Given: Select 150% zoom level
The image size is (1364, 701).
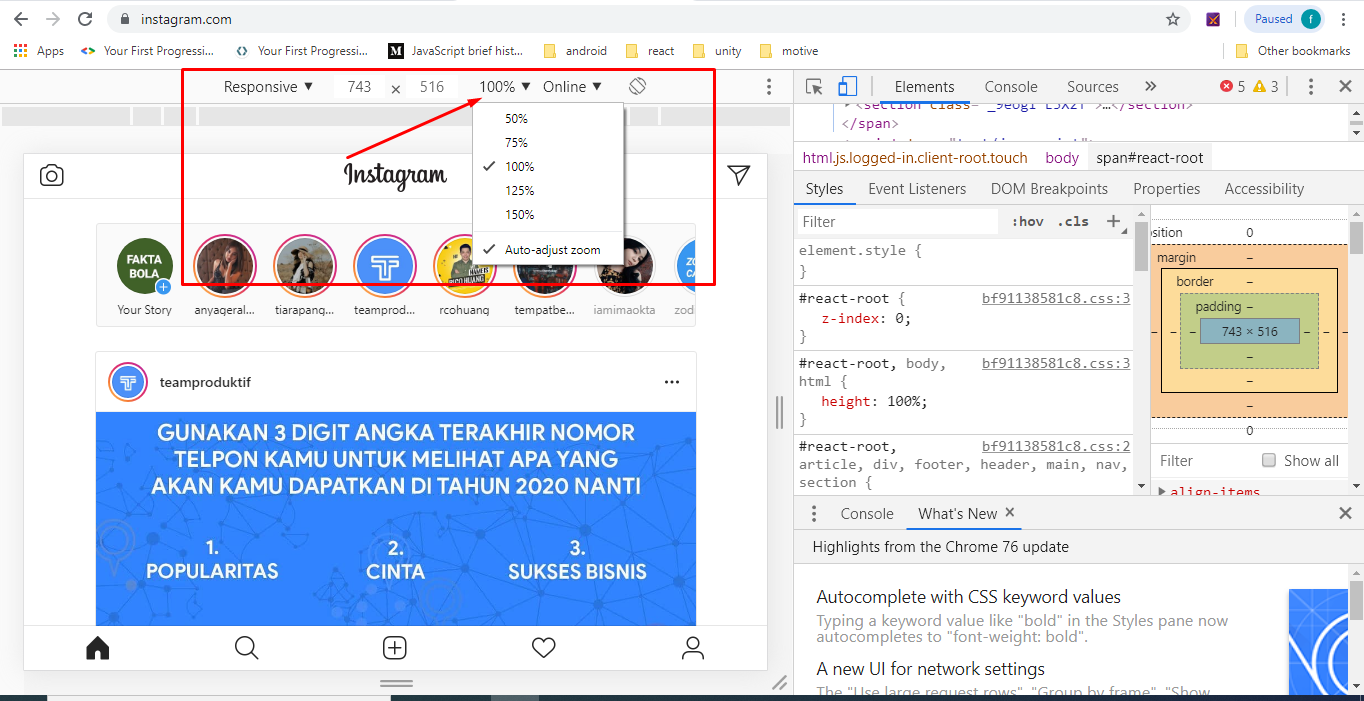Looking at the screenshot, I should click(x=549, y=214).
